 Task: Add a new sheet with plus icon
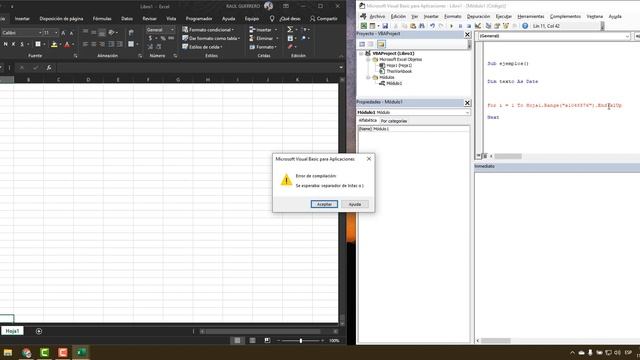click(x=38, y=331)
